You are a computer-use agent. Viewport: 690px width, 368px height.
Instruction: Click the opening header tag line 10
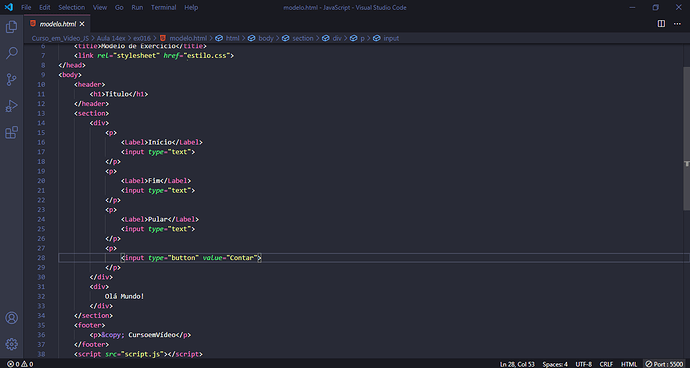click(x=90, y=85)
